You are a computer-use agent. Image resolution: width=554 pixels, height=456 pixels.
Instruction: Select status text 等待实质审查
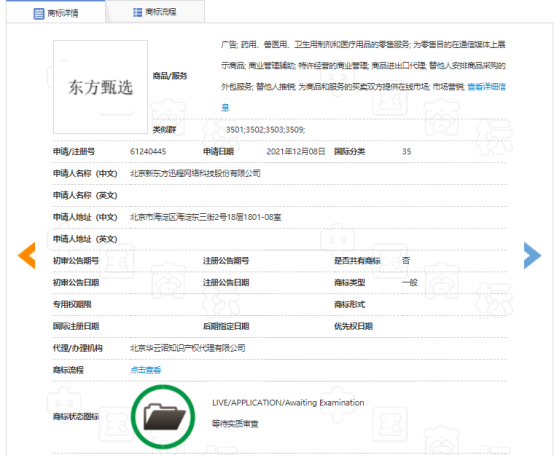(x=235, y=424)
